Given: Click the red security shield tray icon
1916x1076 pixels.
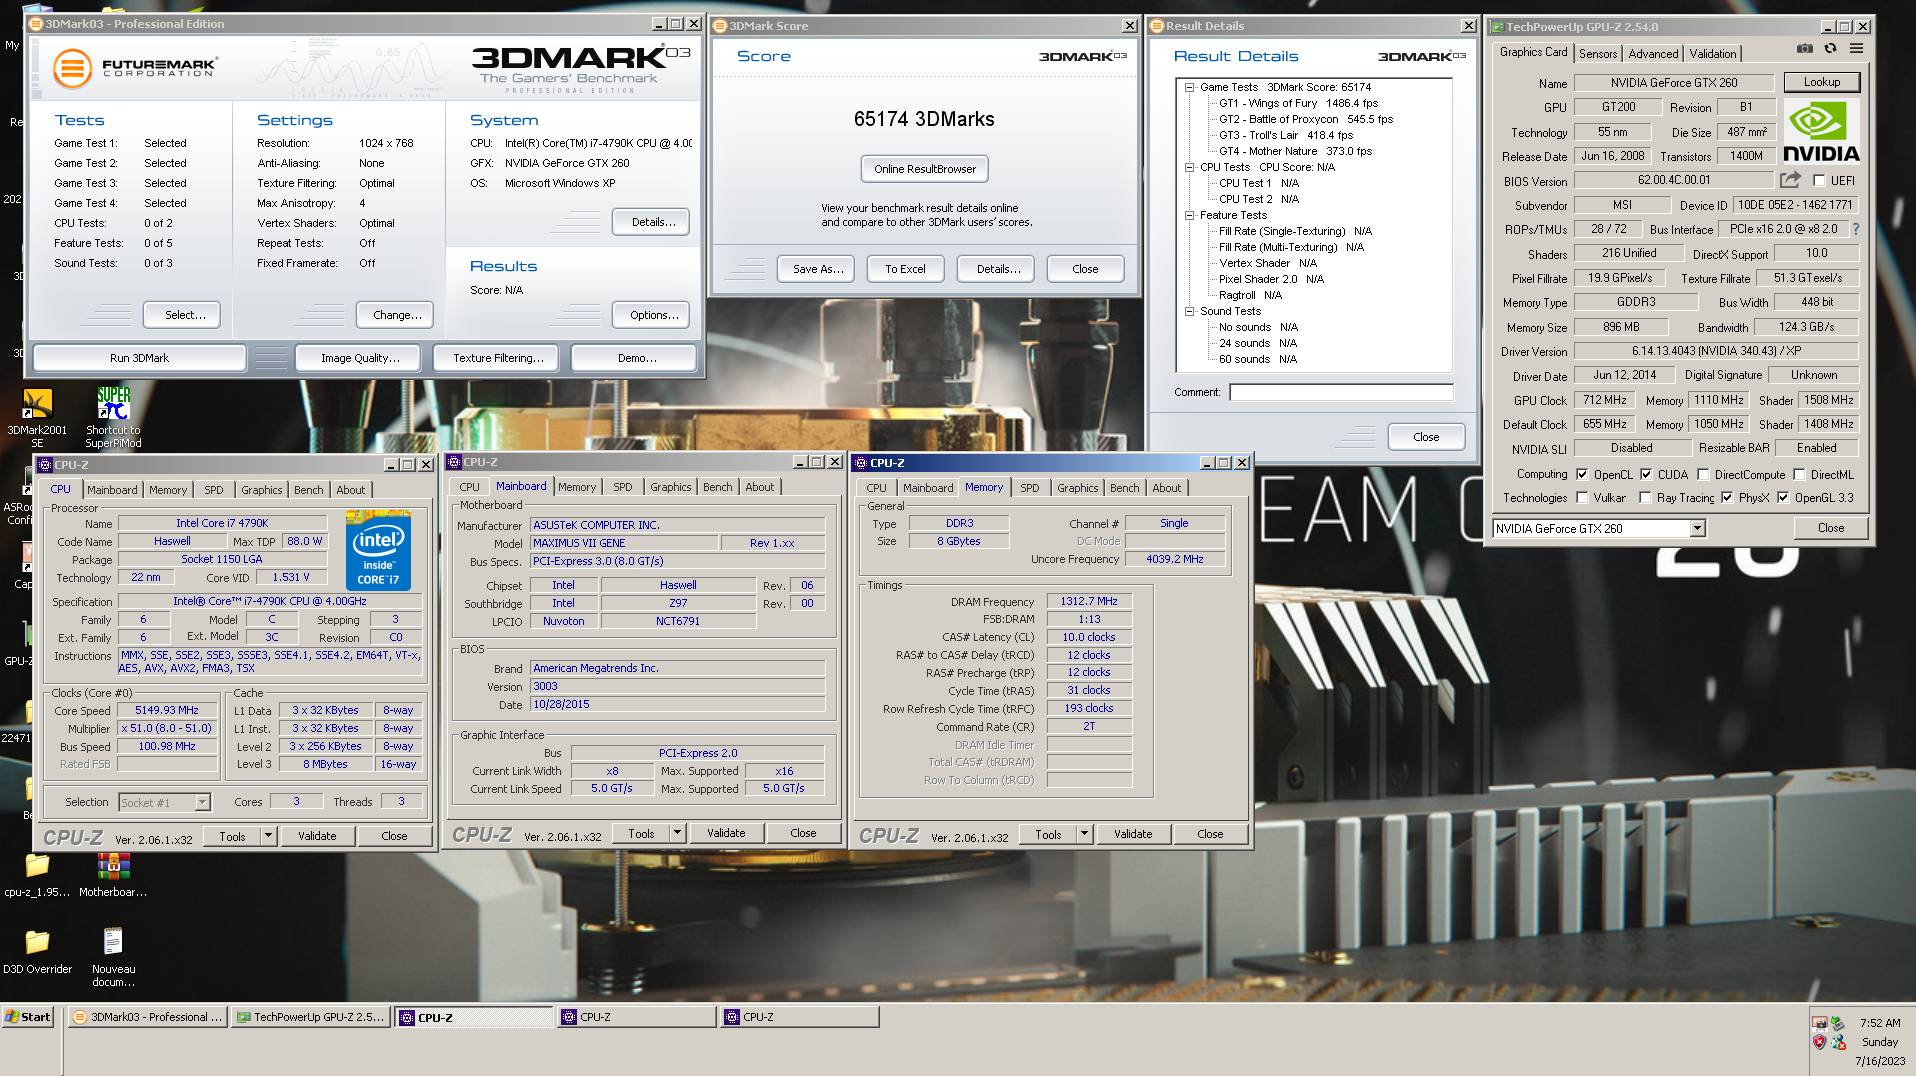Looking at the screenshot, I should [1819, 1042].
